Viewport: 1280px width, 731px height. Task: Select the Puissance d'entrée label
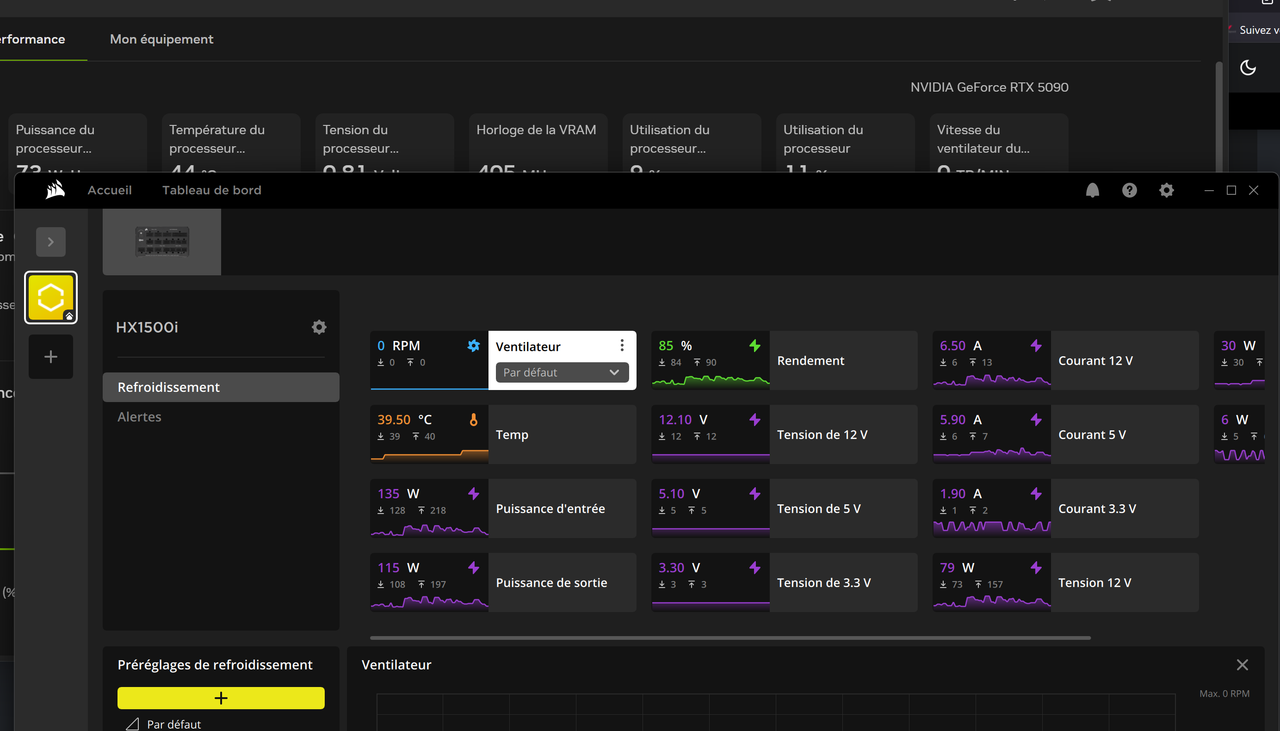[x=550, y=509]
